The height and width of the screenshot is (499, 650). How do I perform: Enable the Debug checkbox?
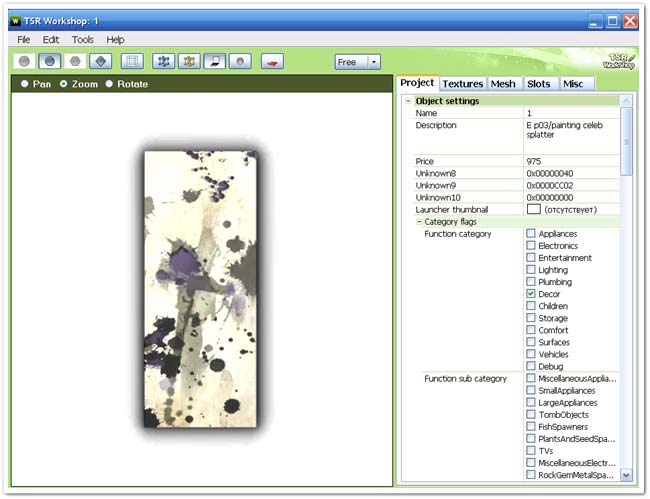[531, 366]
